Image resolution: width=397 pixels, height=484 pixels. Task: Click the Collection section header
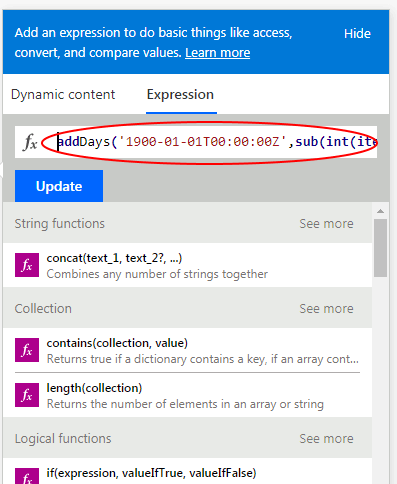pos(43,309)
